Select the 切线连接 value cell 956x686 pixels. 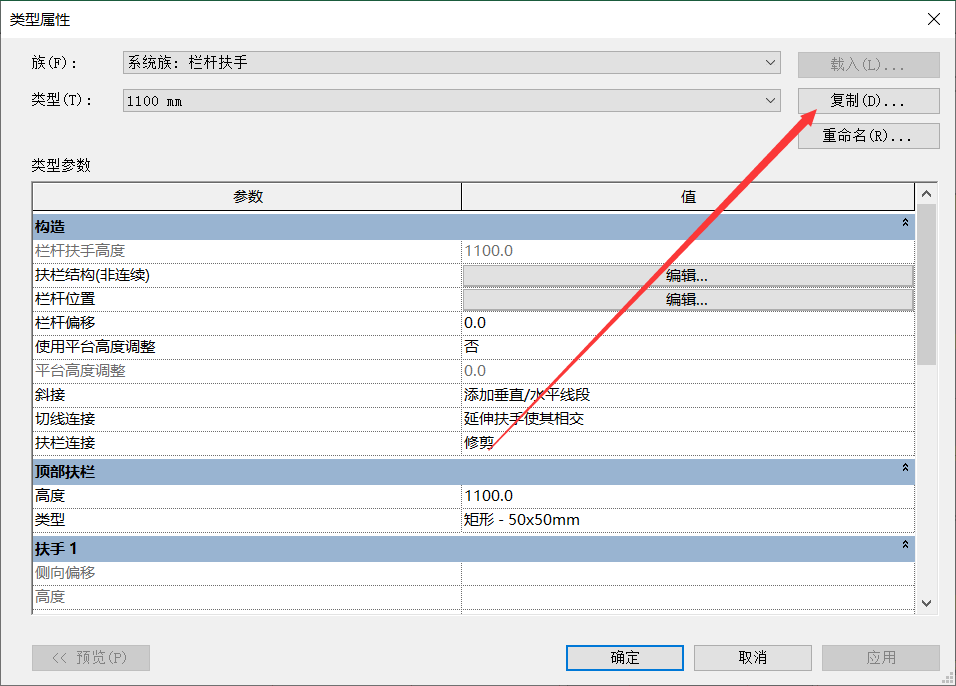pos(687,419)
